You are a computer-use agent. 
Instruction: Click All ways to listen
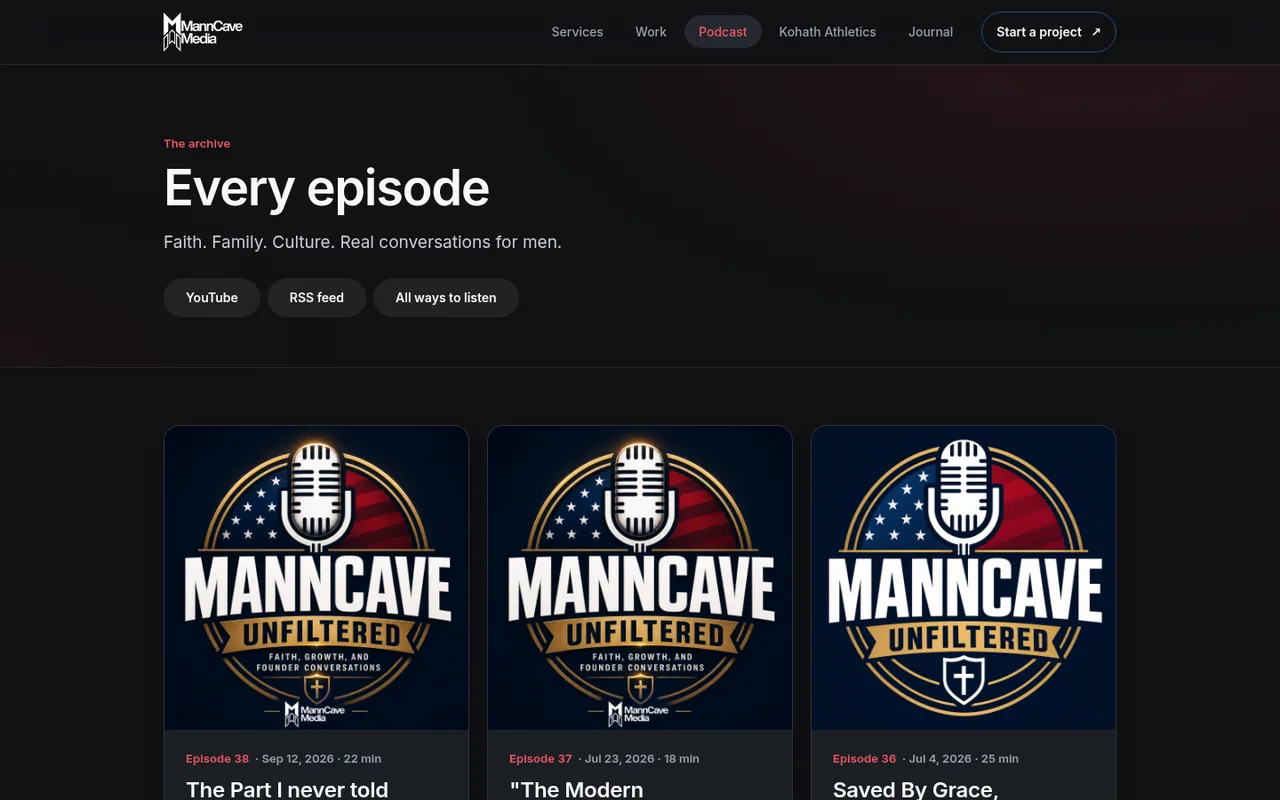click(x=446, y=298)
